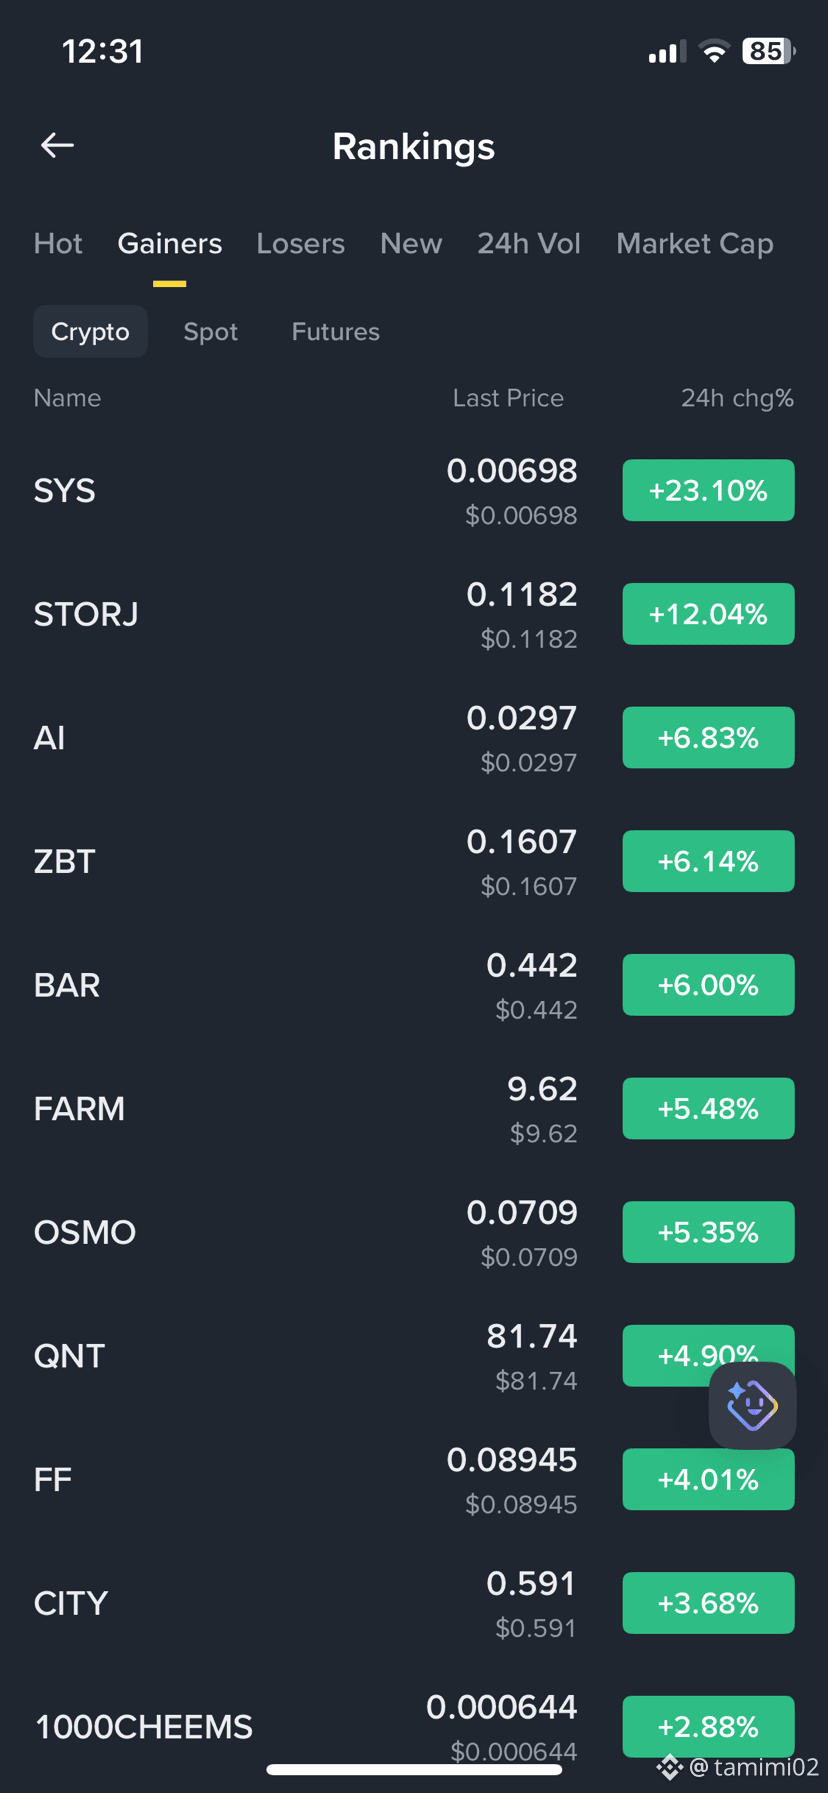This screenshot has width=828, height=1793.
Task: Open the New rankings tab
Action: click(x=411, y=244)
